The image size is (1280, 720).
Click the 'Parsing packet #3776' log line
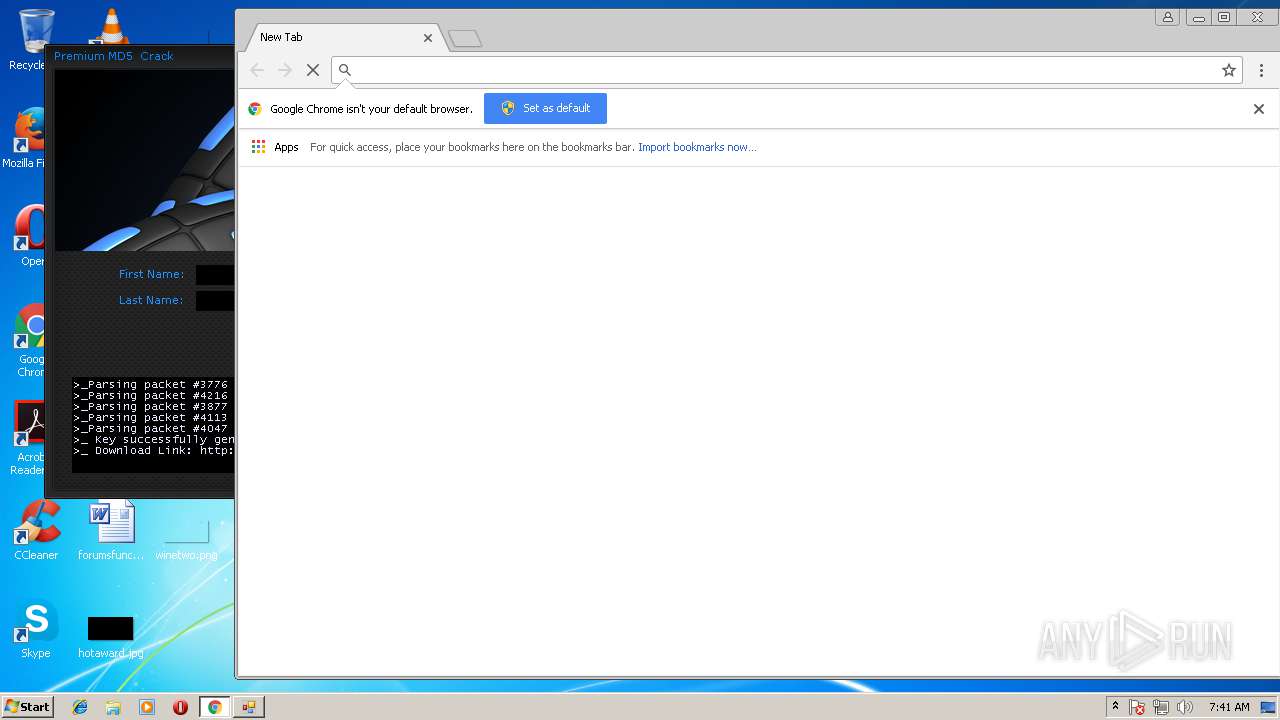pyautogui.click(x=150, y=385)
